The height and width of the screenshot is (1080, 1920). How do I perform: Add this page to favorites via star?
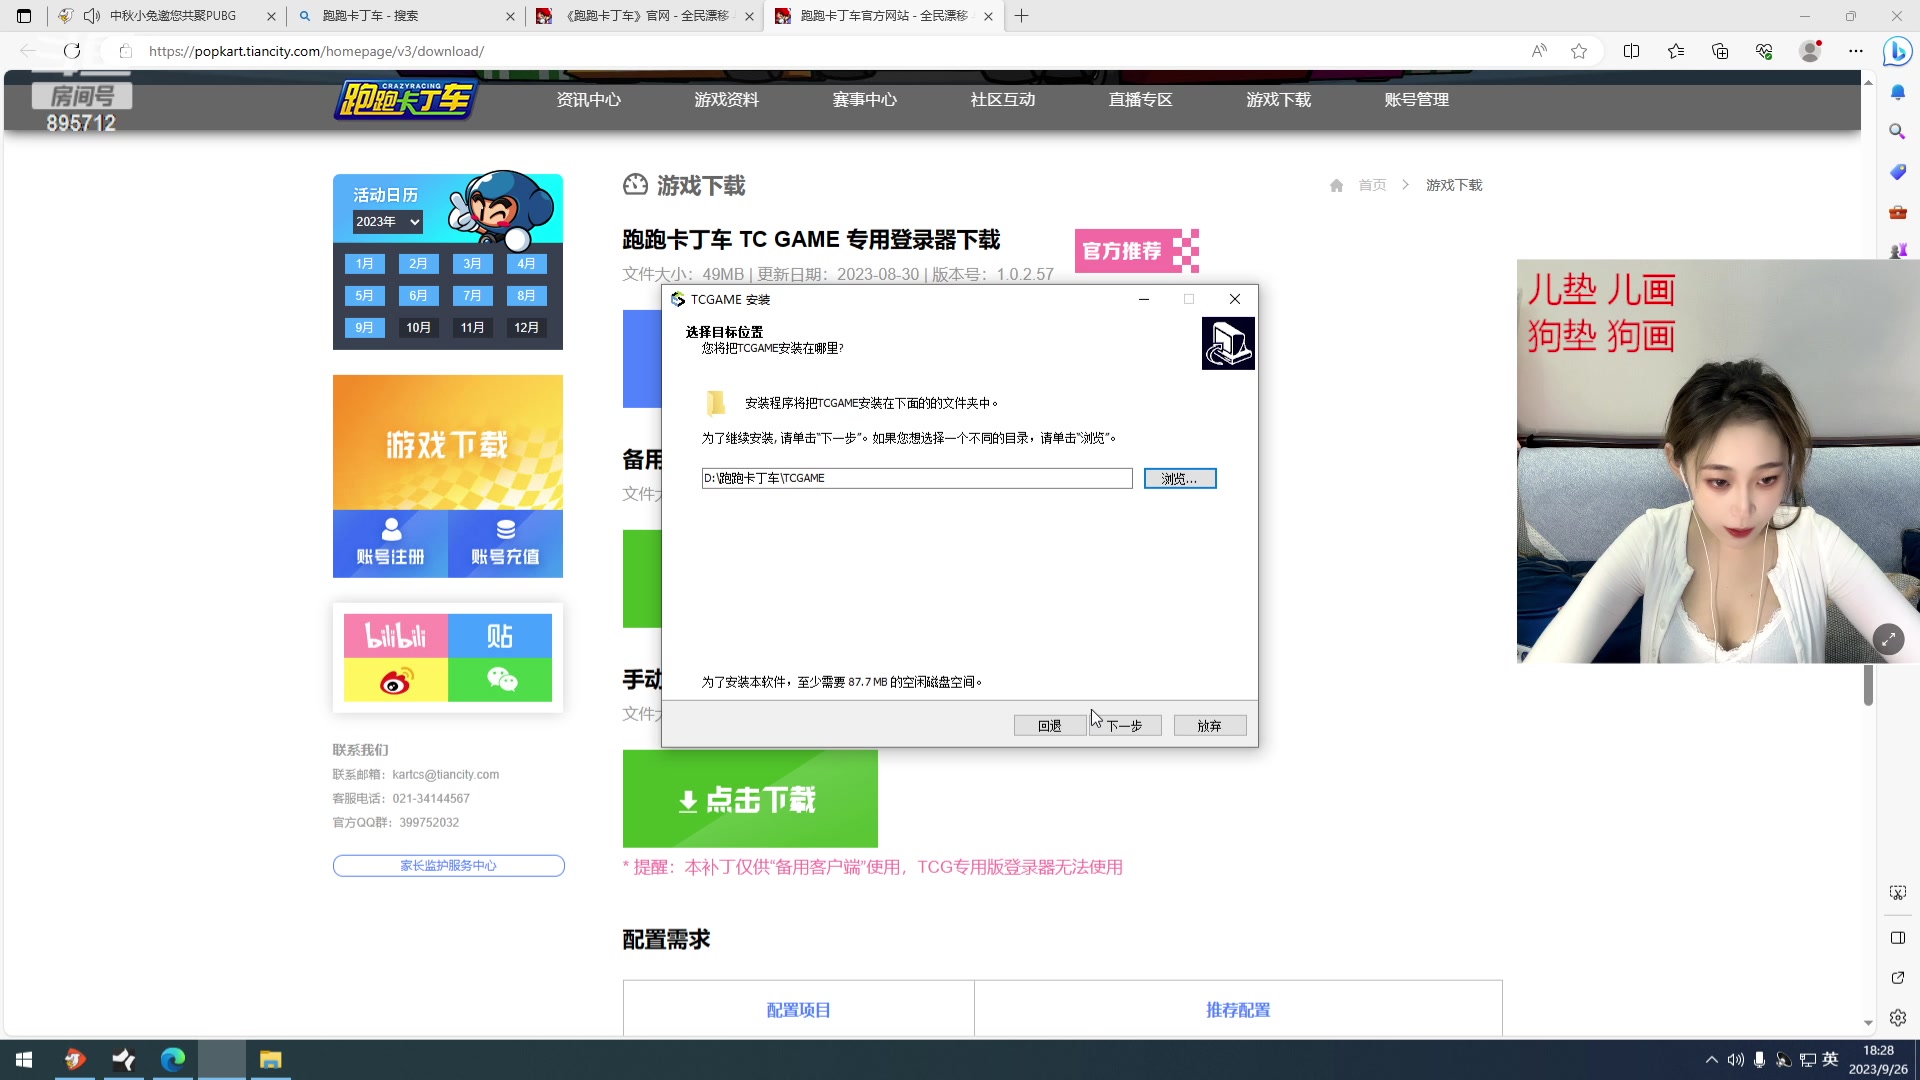[1580, 51]
